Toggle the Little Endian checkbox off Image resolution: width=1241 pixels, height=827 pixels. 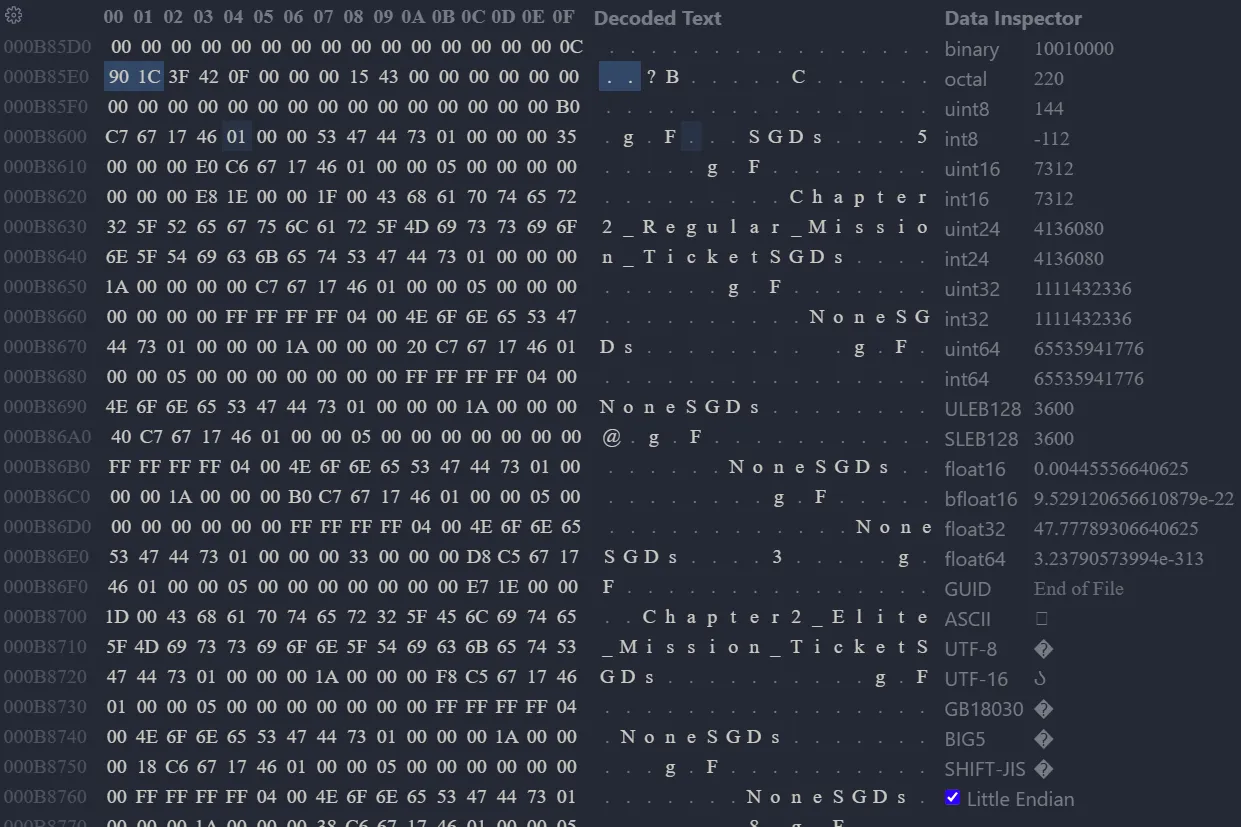(953, 797)
